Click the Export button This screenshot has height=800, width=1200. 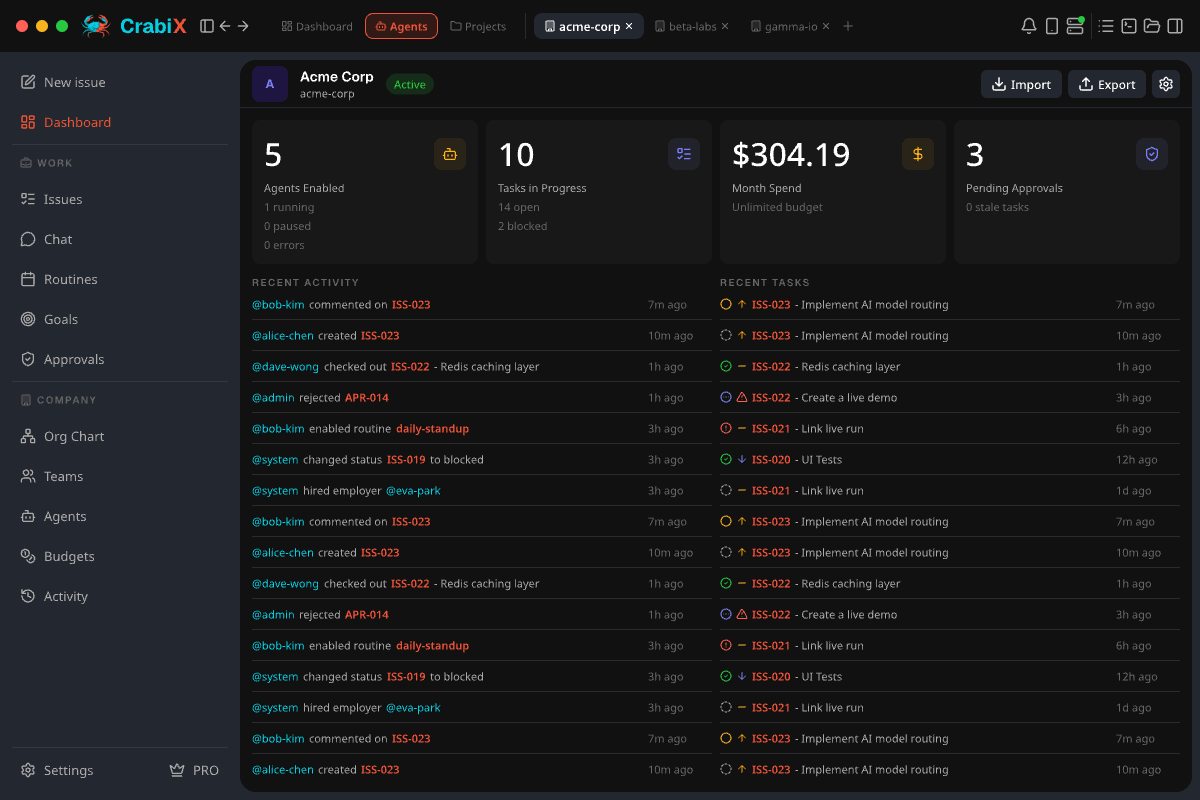point(1107,84)
